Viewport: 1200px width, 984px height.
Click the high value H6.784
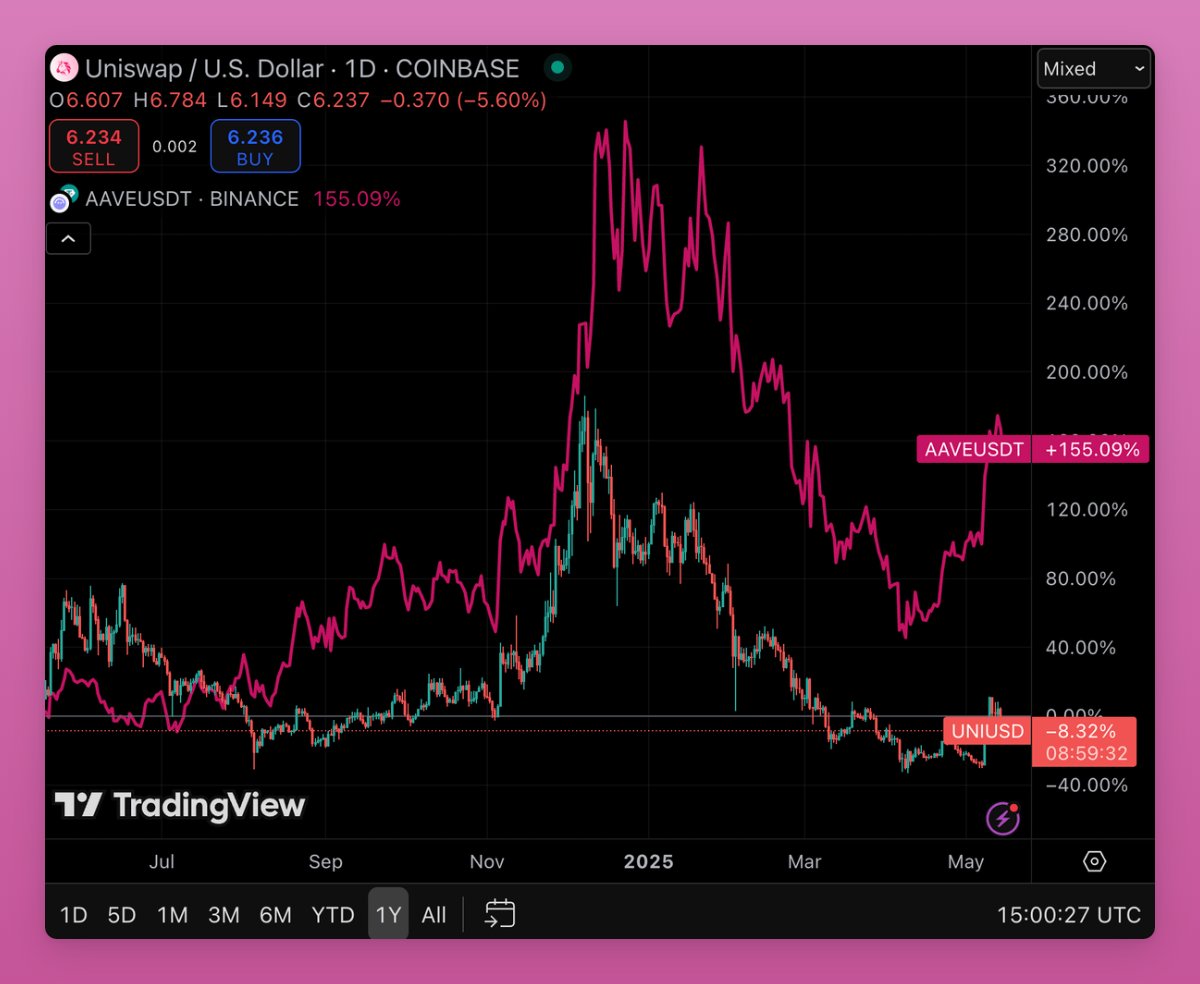(x=171, y=100)
